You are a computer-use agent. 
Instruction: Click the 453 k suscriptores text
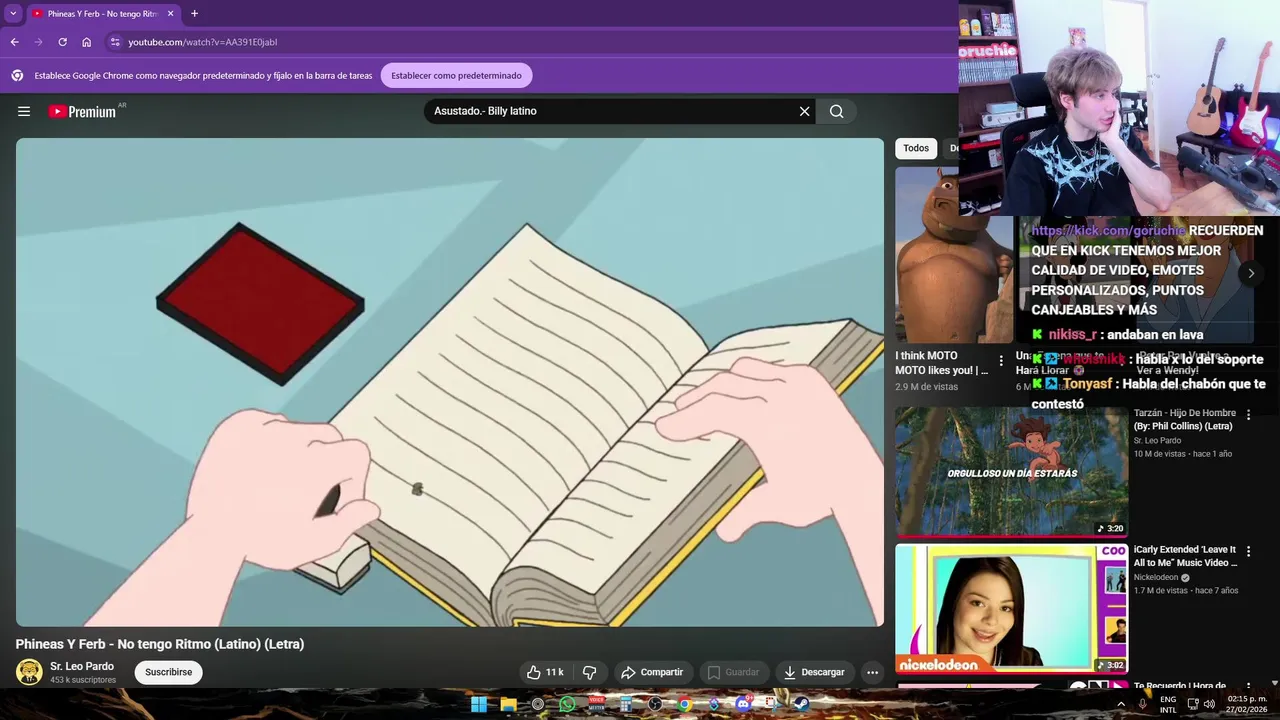83,680
